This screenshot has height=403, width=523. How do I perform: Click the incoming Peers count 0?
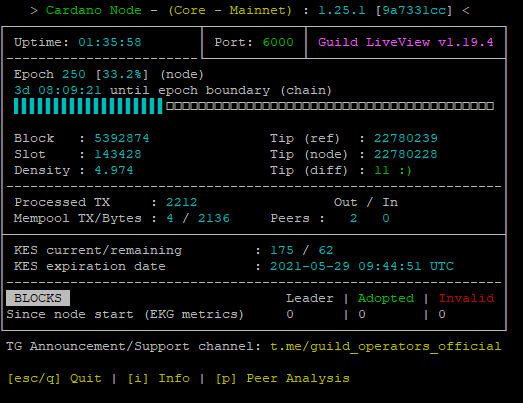tap(386, 218)
